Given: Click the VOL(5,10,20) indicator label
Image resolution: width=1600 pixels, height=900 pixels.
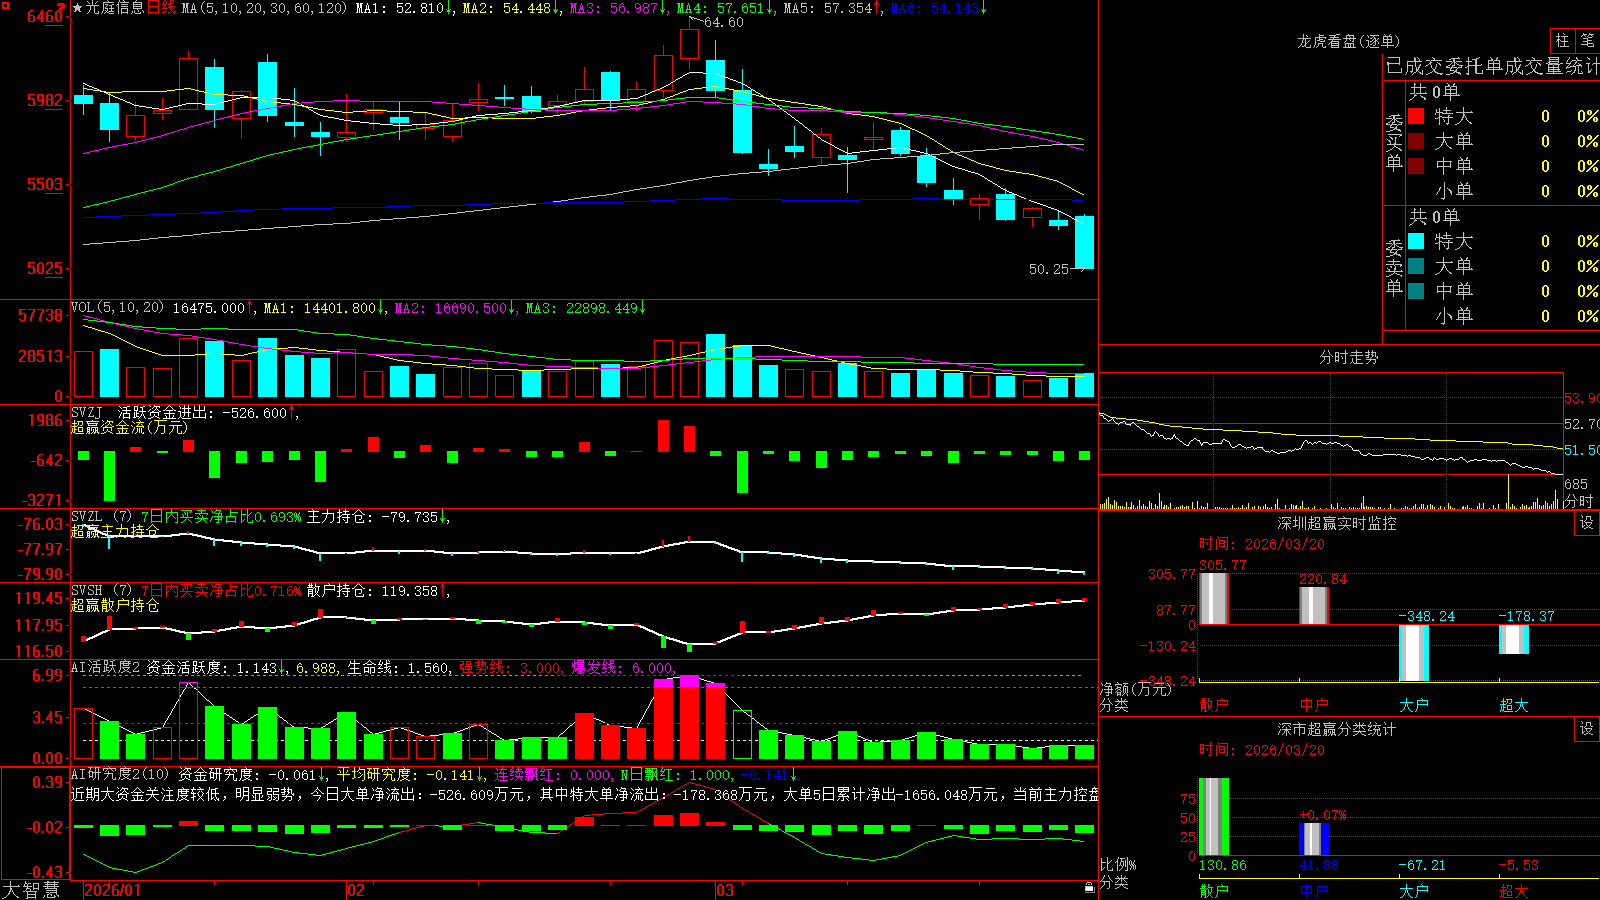Looking at the screenshot, I should pyautogui.click(x=117, y=308).
